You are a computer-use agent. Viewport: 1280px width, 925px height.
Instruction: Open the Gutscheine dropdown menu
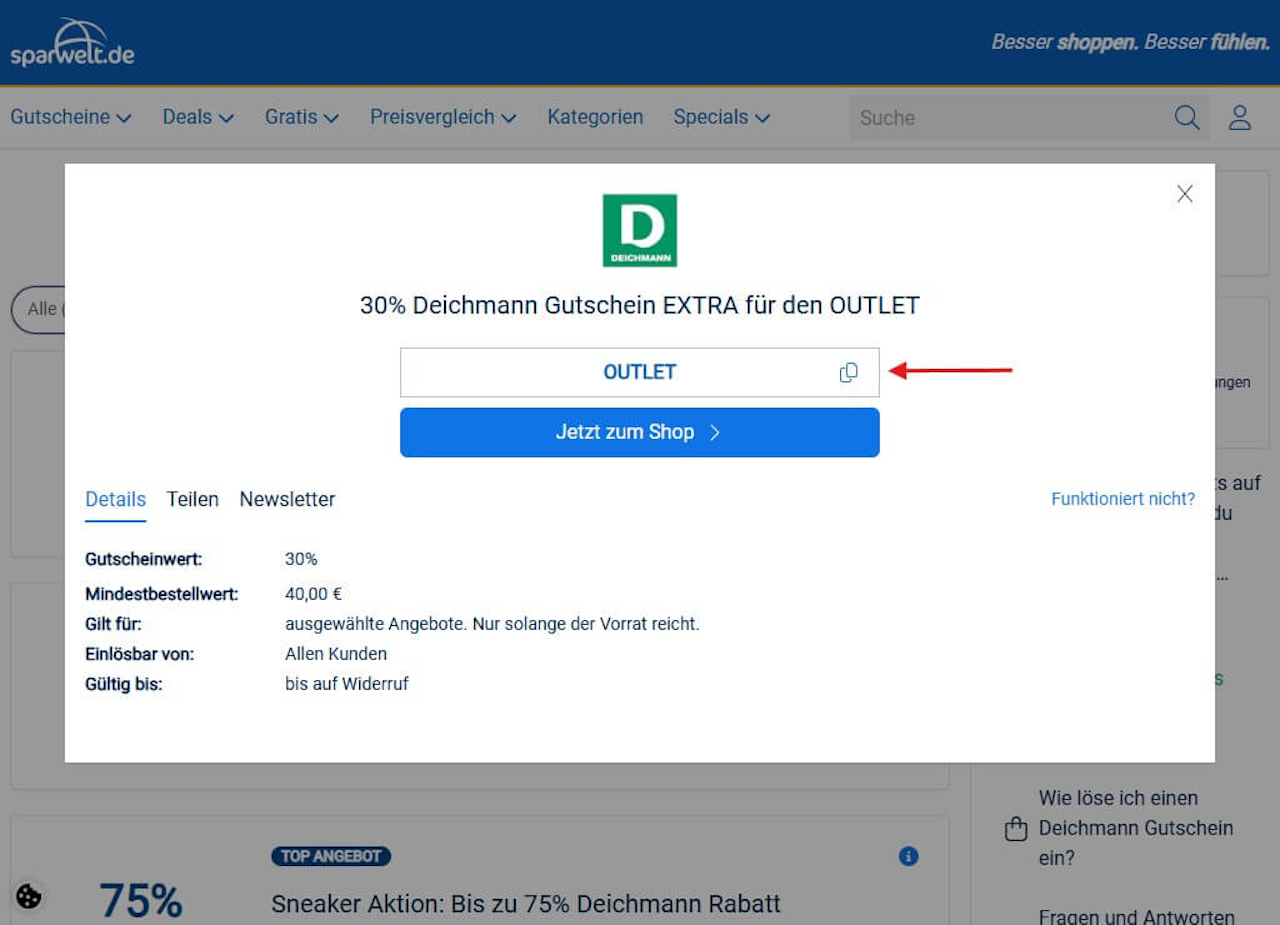click(x=71, y=117)
